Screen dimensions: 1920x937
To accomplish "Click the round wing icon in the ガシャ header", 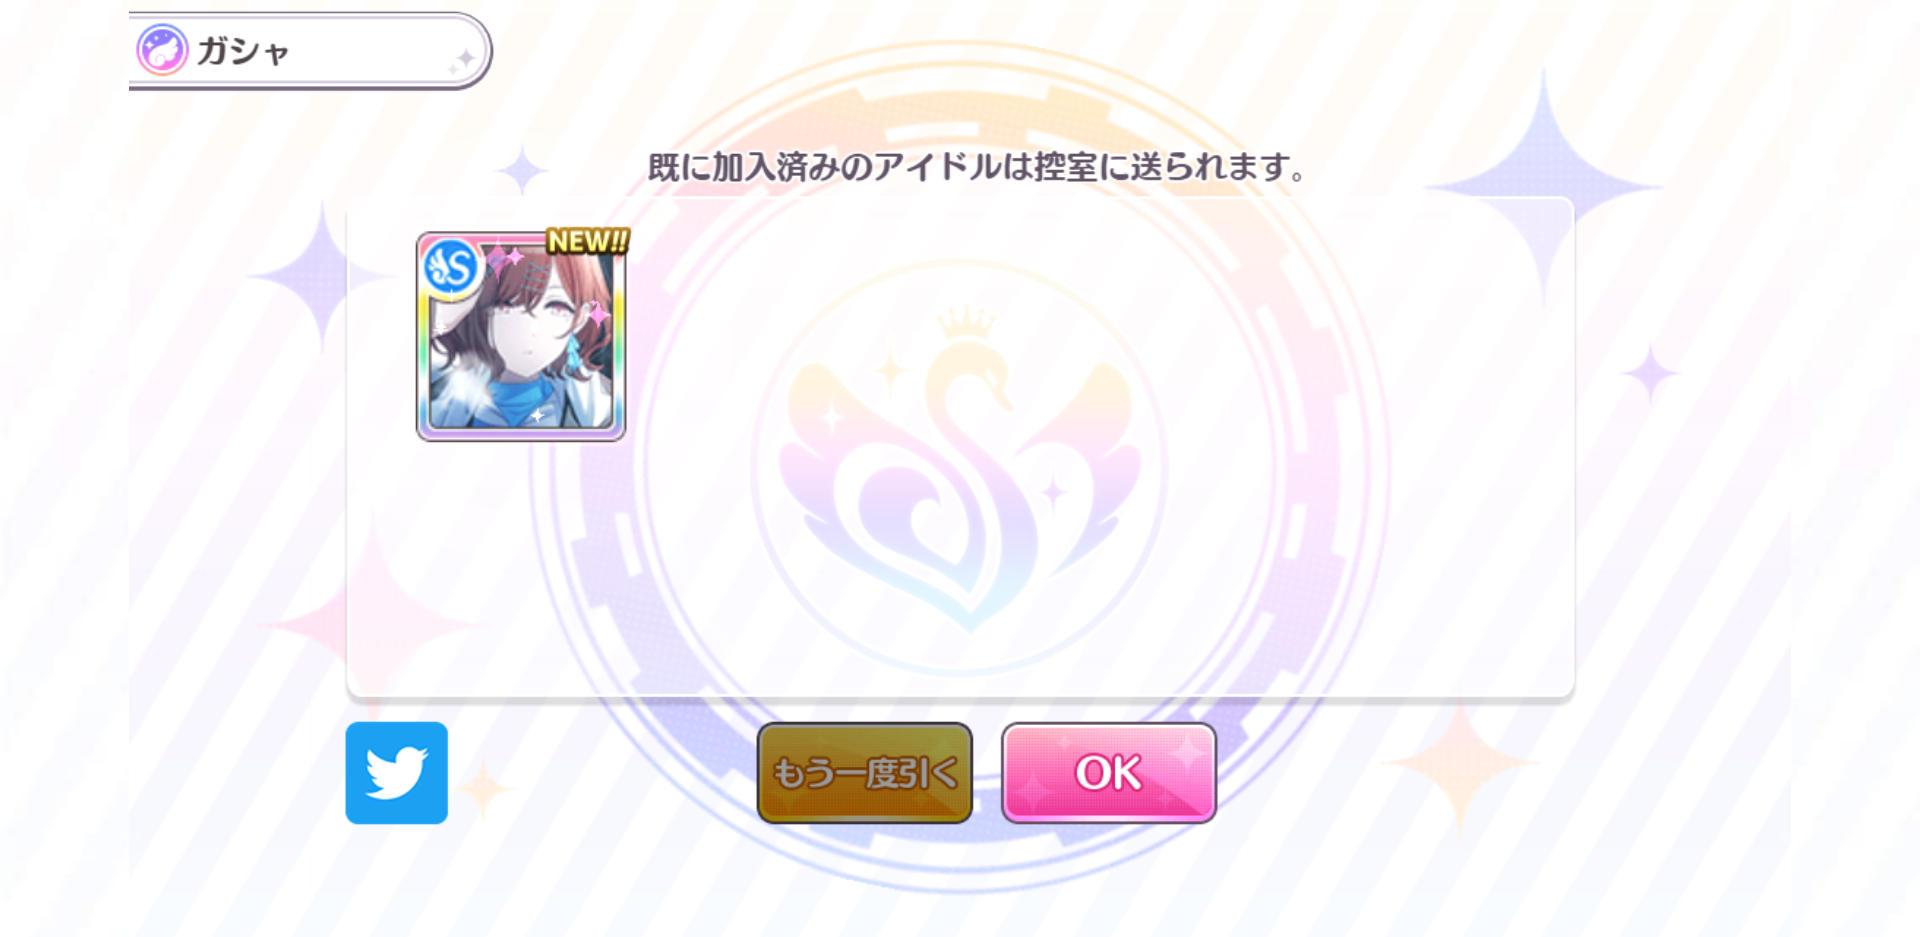I will 162,50.
